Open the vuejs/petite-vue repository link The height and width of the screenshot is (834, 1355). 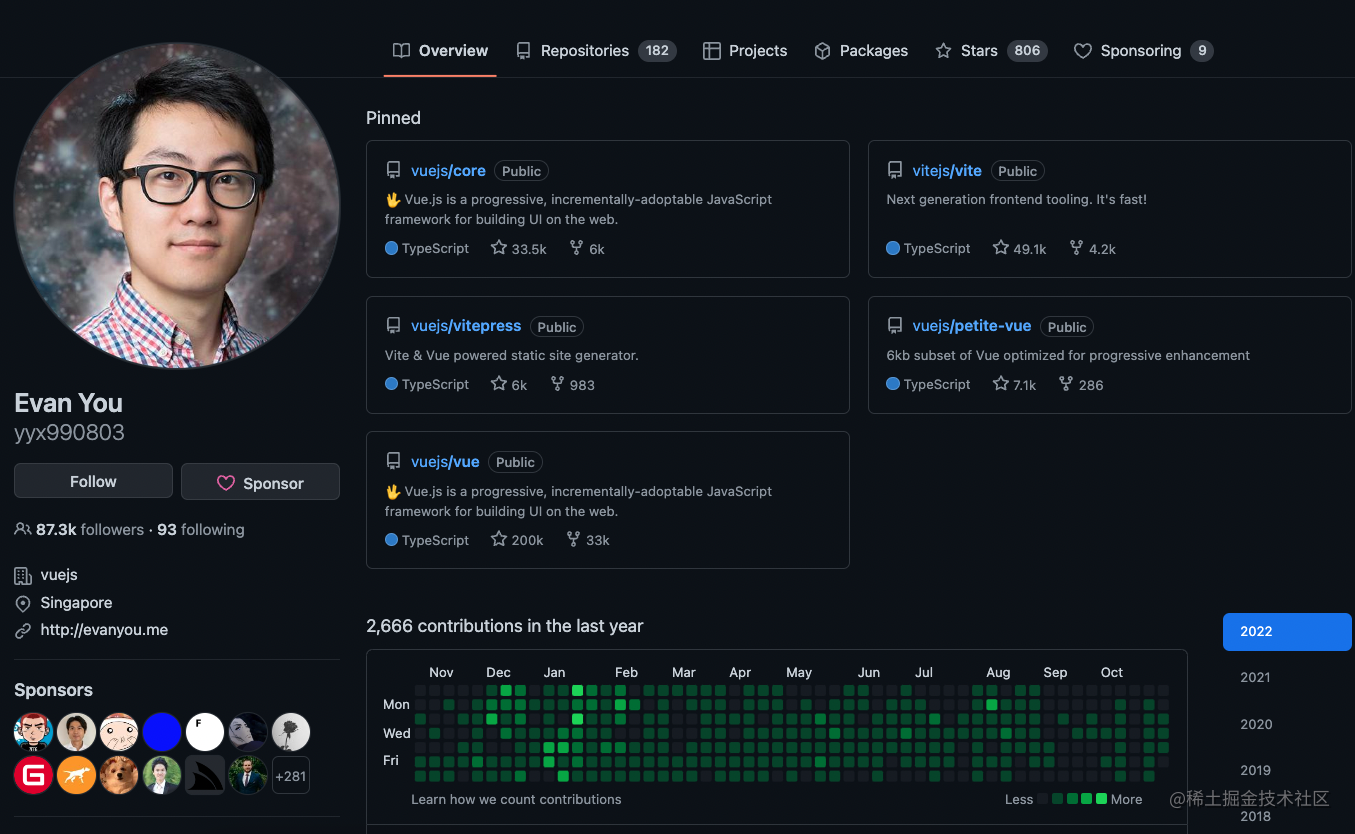(972, 326)
